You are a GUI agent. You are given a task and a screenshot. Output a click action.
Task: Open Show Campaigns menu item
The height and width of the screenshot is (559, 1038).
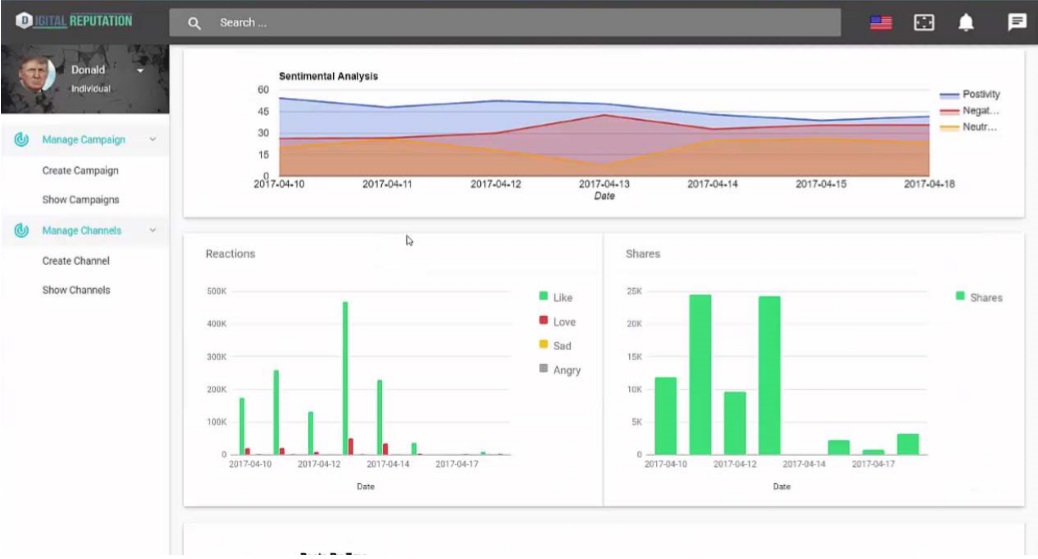coord(80,200)
